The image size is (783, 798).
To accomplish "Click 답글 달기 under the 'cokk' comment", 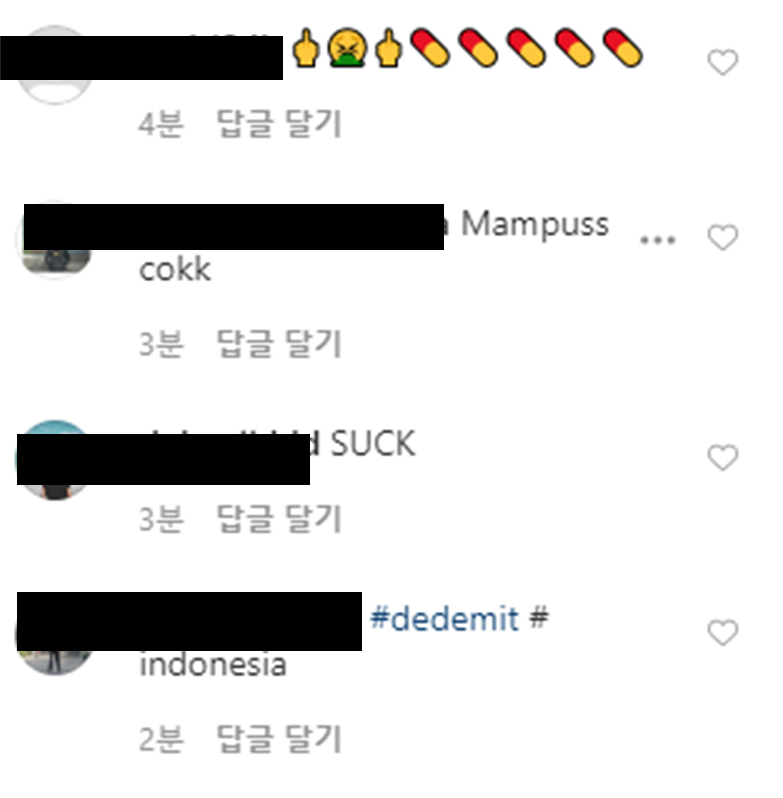I will pyautogui.click(x=279, y=343).
